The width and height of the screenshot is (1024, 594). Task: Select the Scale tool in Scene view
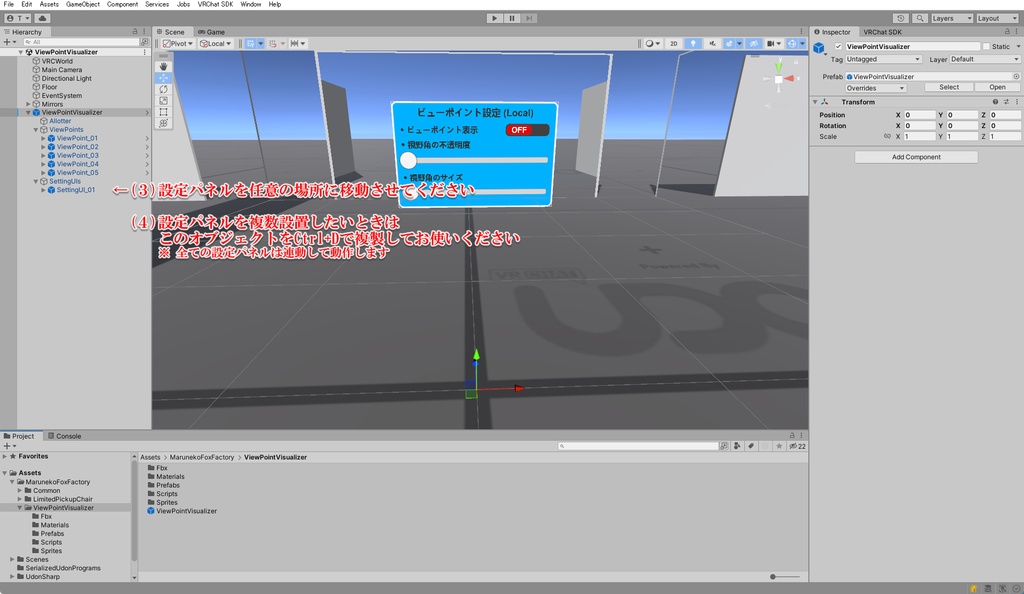pyautogui.click(x=163, y=101)
